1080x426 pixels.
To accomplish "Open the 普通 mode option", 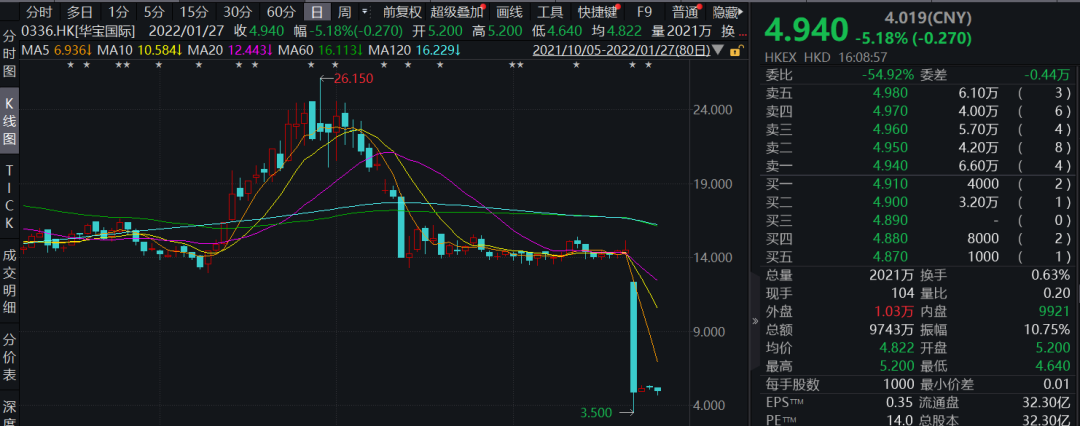I will point(685,12).
